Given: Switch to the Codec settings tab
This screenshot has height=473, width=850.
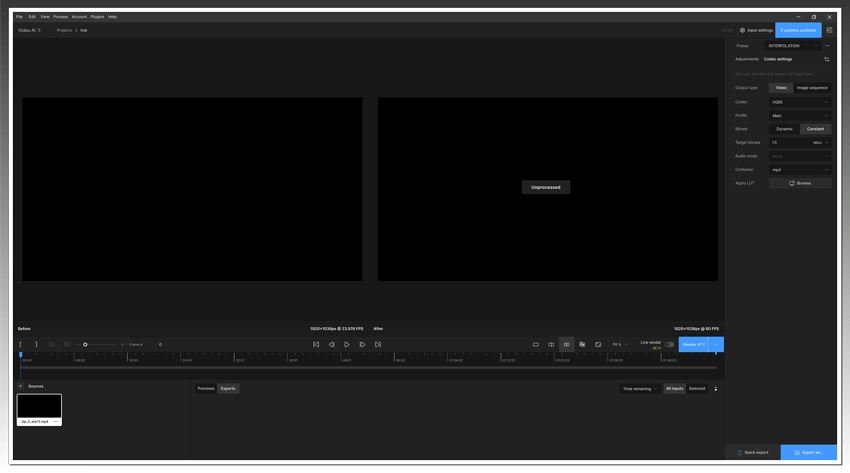Looking at the screenshot, I should tap(778, 59).
